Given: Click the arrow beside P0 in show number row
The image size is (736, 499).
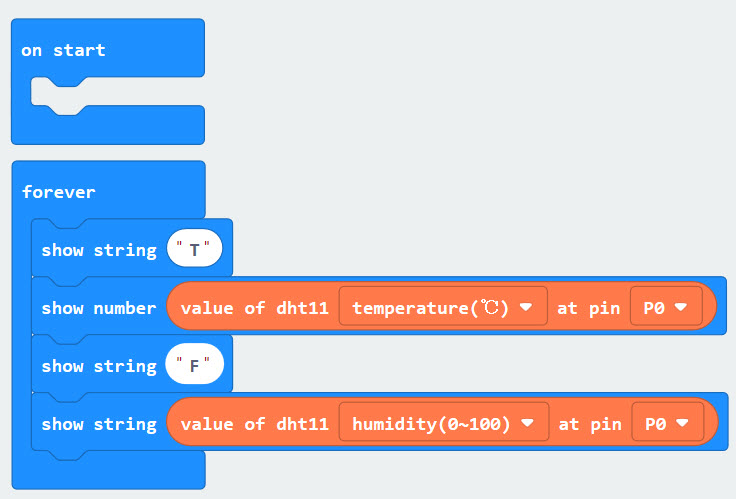Looking at the screenshot, I should point(681,307).
